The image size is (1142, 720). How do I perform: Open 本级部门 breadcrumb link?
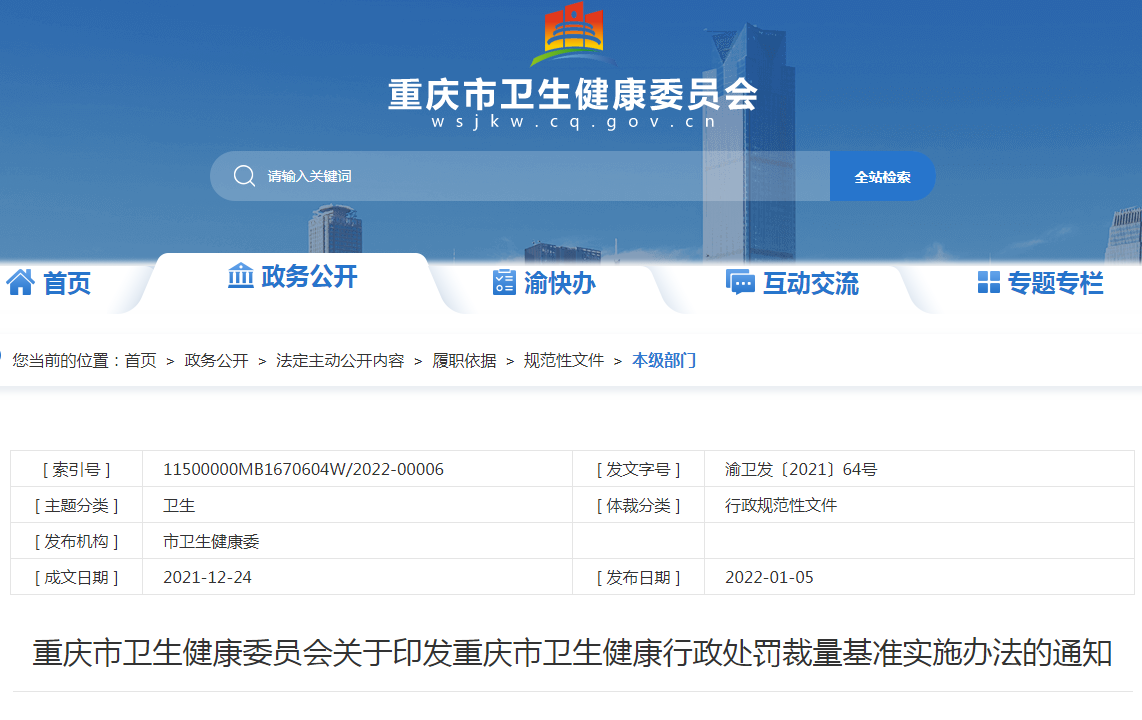pyautogui.click(x=663, y=360)
